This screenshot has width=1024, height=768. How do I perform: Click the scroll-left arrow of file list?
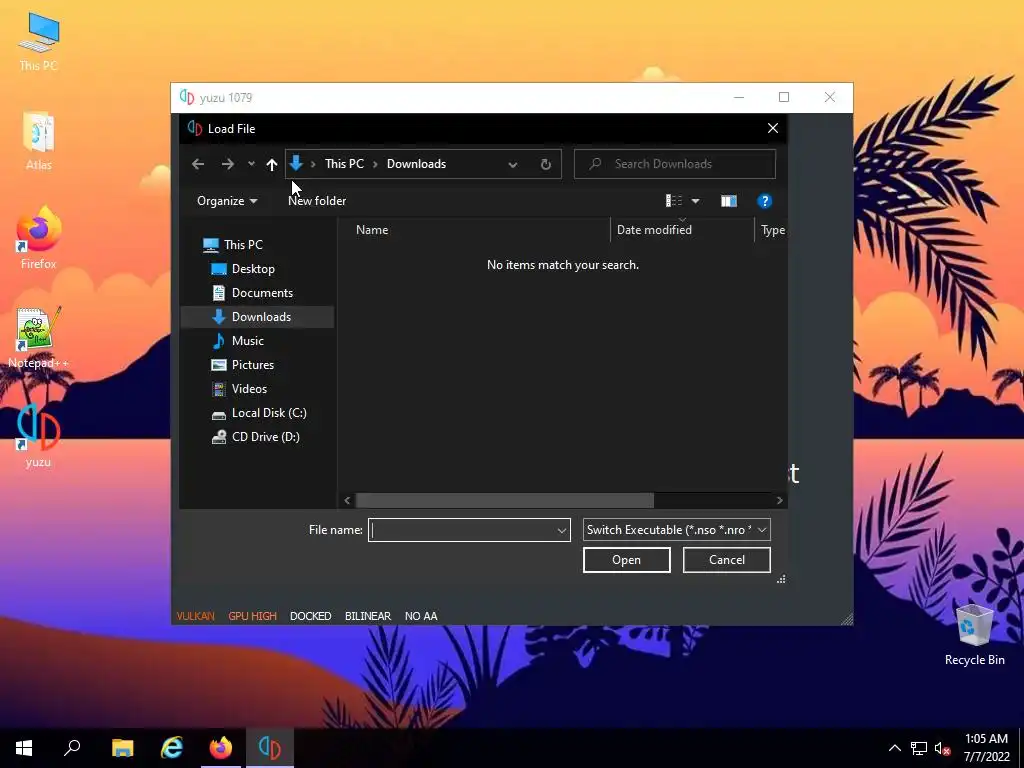click(x=347, y=500)
